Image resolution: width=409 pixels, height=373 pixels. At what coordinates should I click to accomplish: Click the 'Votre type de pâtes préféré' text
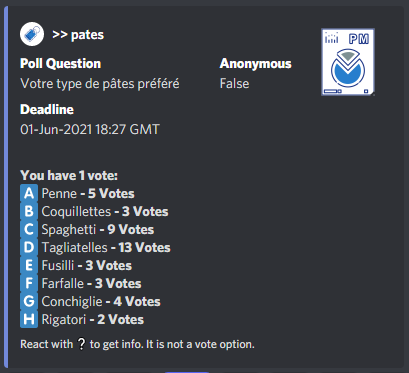point(100,84)
